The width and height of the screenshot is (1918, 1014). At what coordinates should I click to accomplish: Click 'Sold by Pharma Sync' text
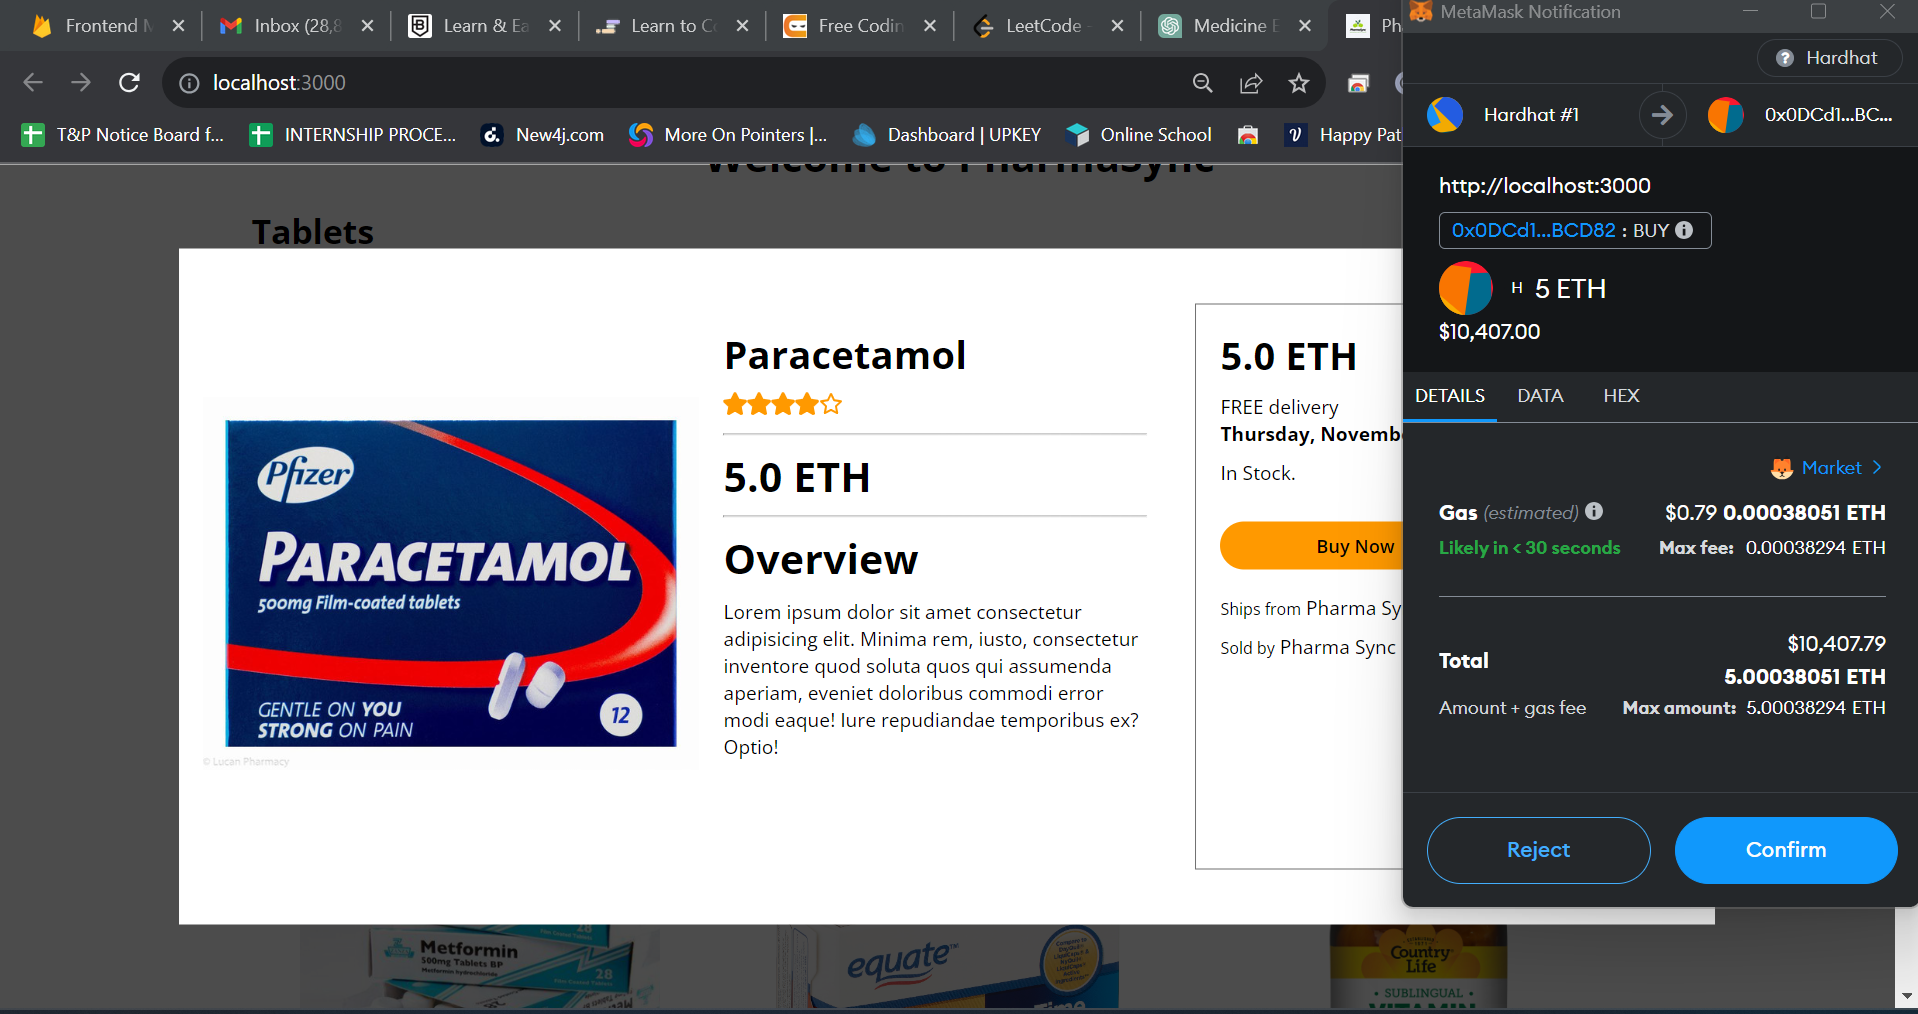pyautogui.click(x=1308, y=648)
